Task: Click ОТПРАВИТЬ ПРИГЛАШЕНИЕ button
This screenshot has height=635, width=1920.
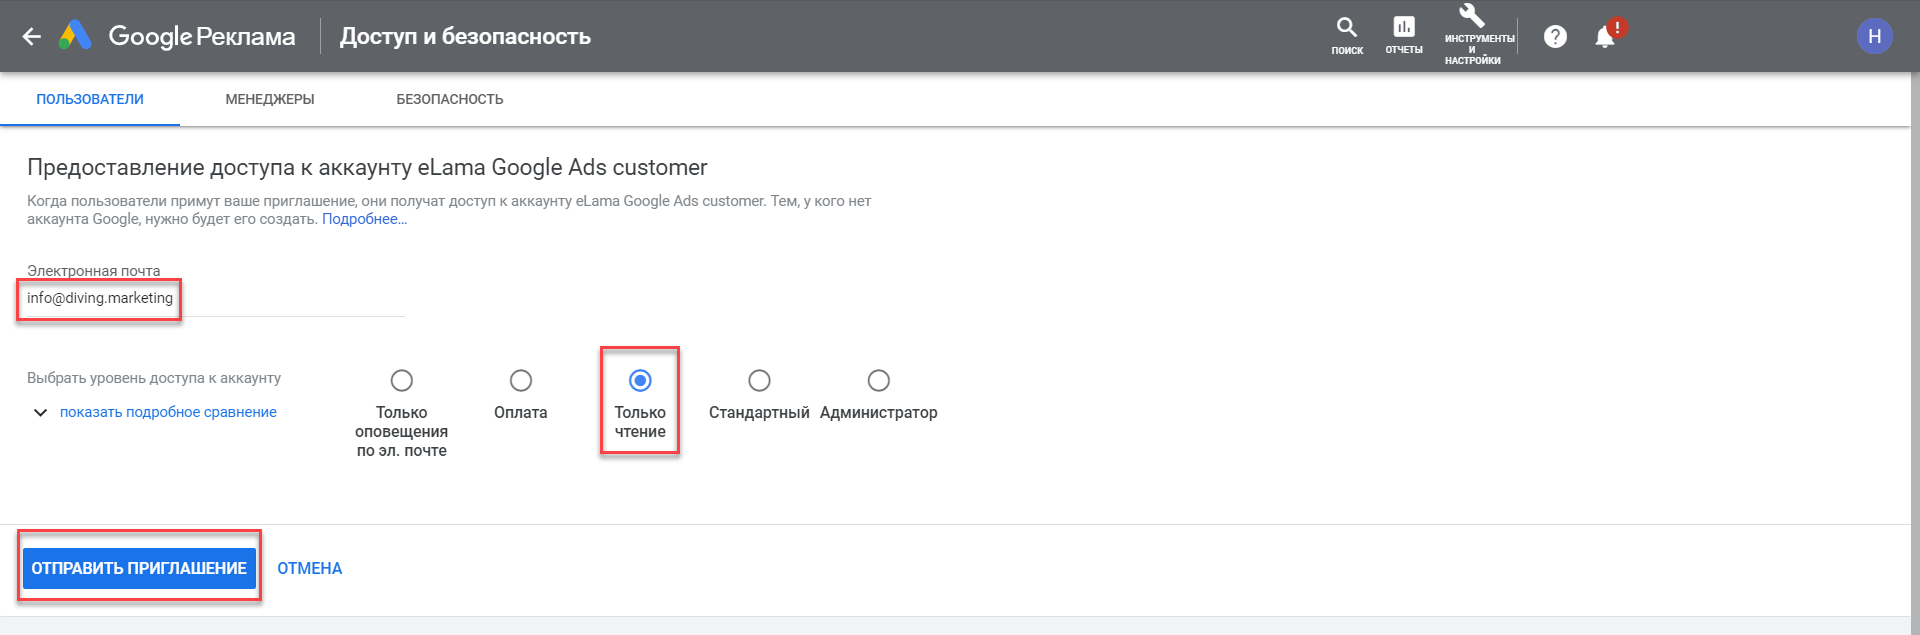Action: point(139,568)
